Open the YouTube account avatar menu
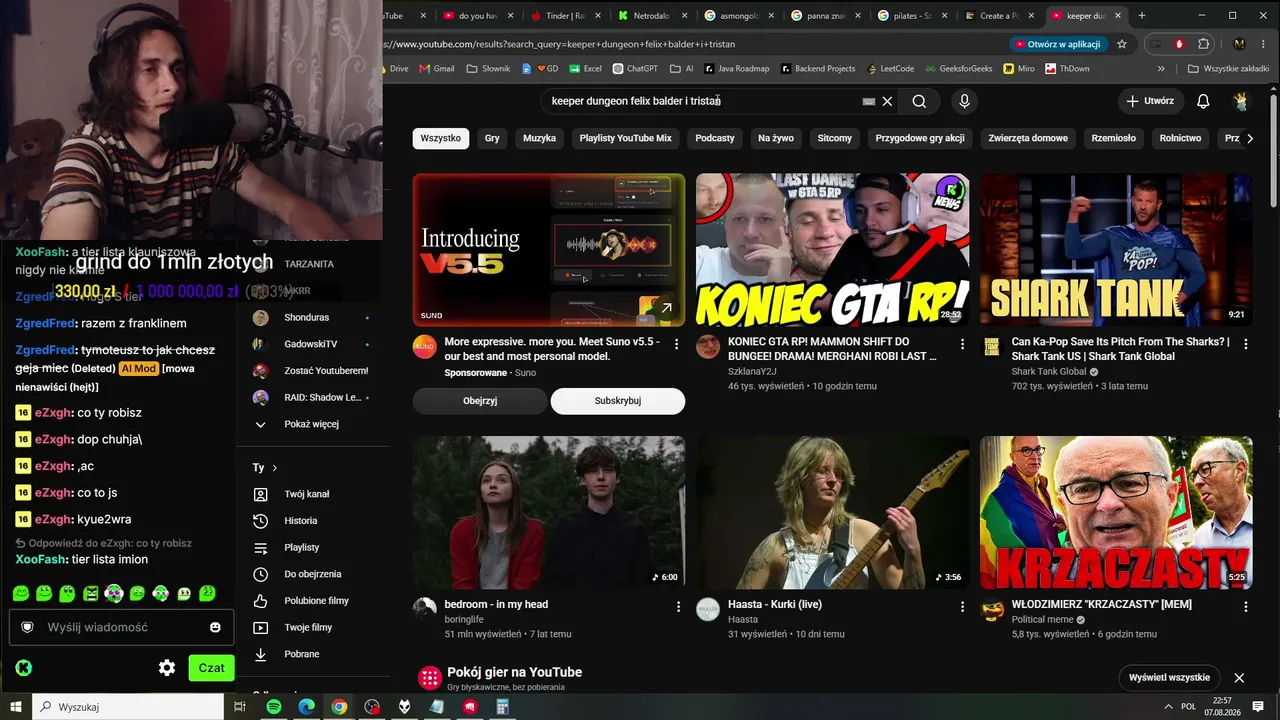 [1241, 101]
